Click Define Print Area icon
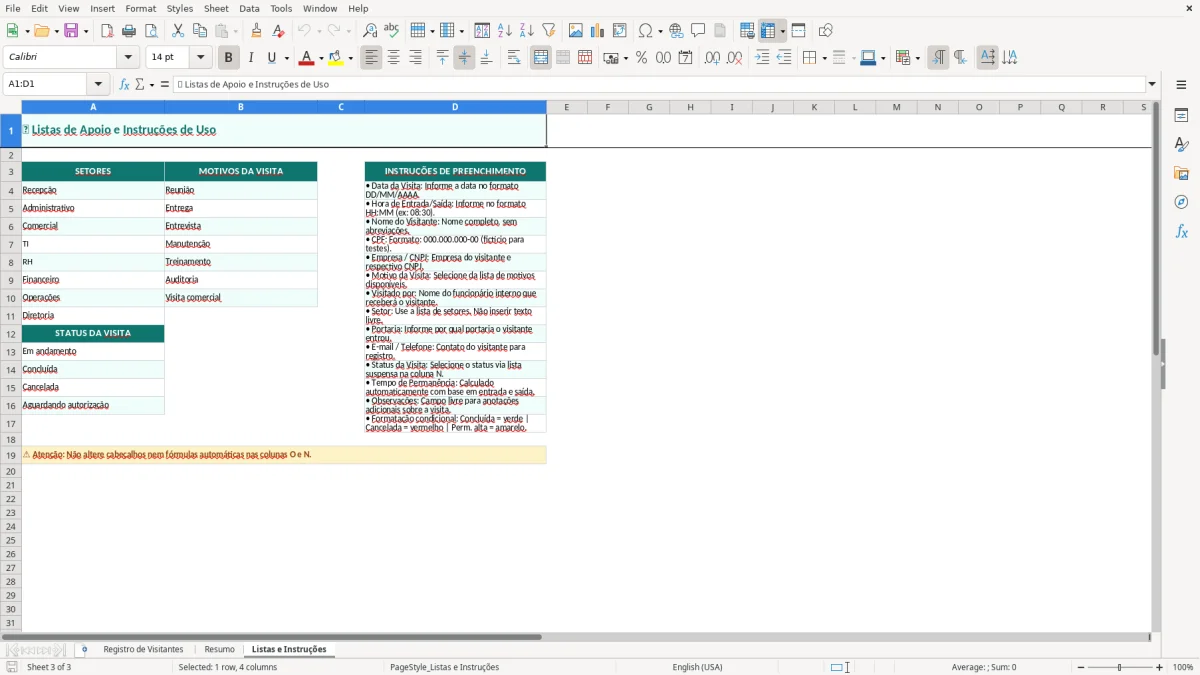Viewport: 1200px width, 675px height. click(747, 31)
